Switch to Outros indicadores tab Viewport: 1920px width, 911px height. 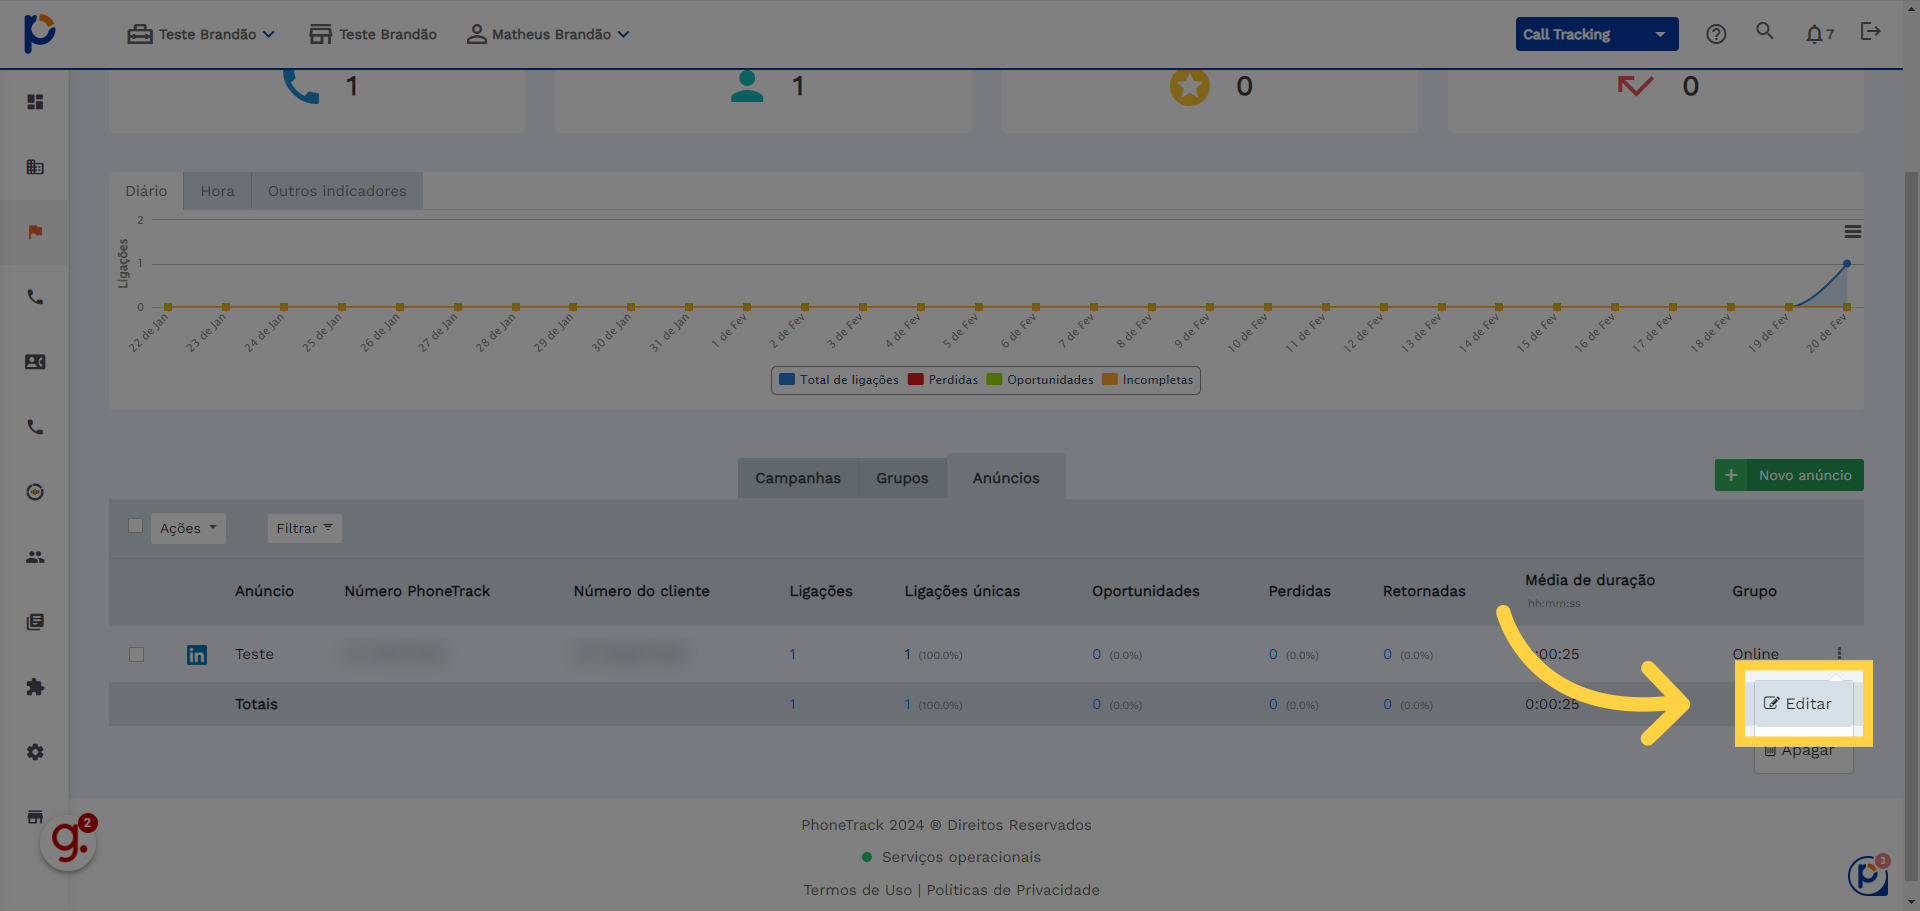click(x=337, y=191)
